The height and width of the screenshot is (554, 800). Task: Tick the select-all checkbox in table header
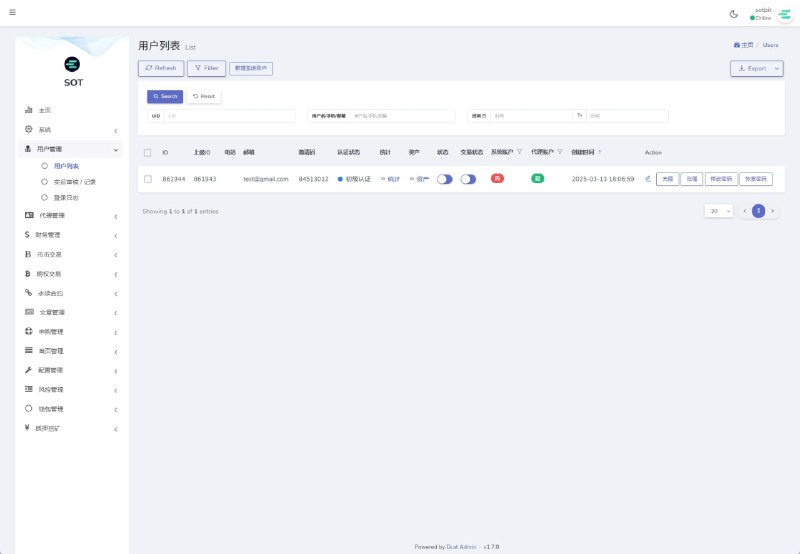147,153
